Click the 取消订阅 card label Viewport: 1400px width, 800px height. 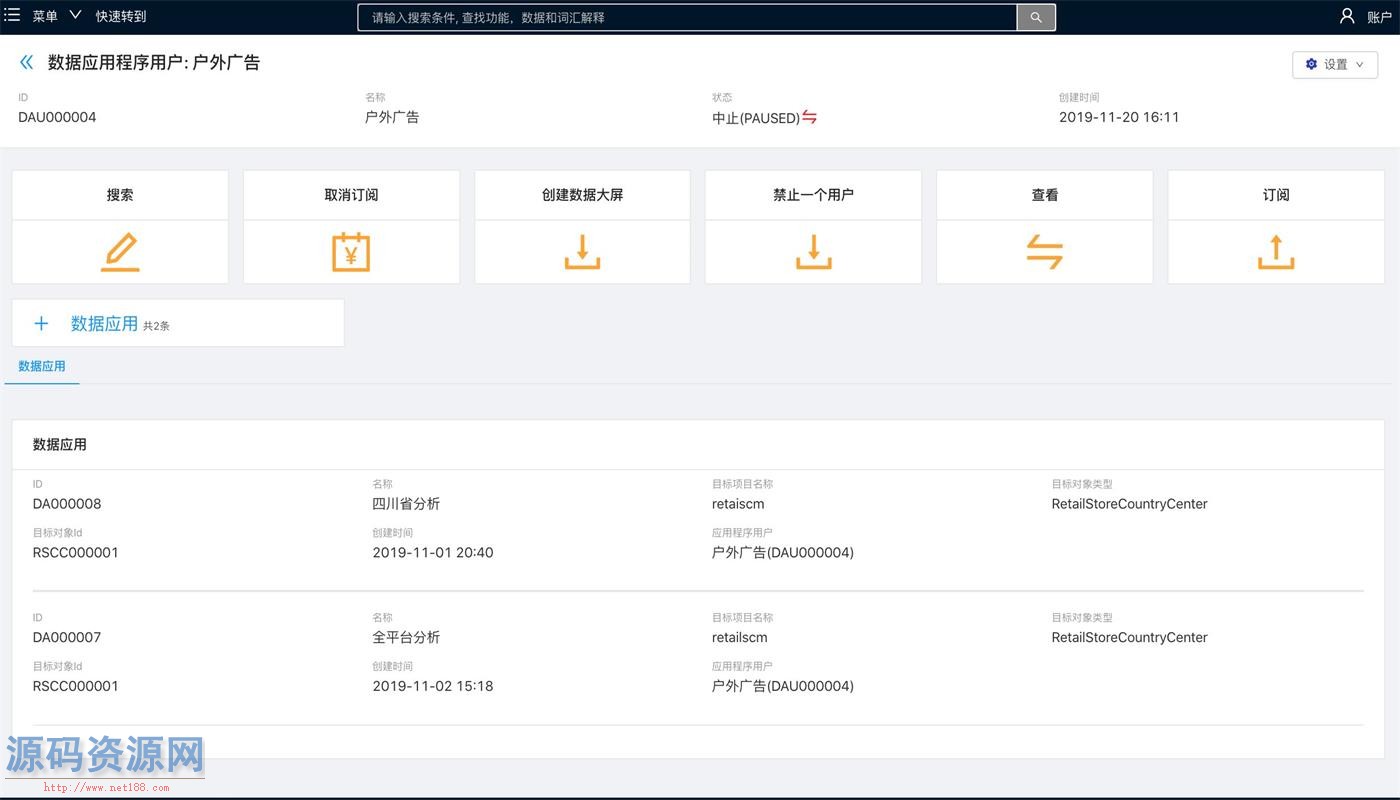tap(351, 195)
